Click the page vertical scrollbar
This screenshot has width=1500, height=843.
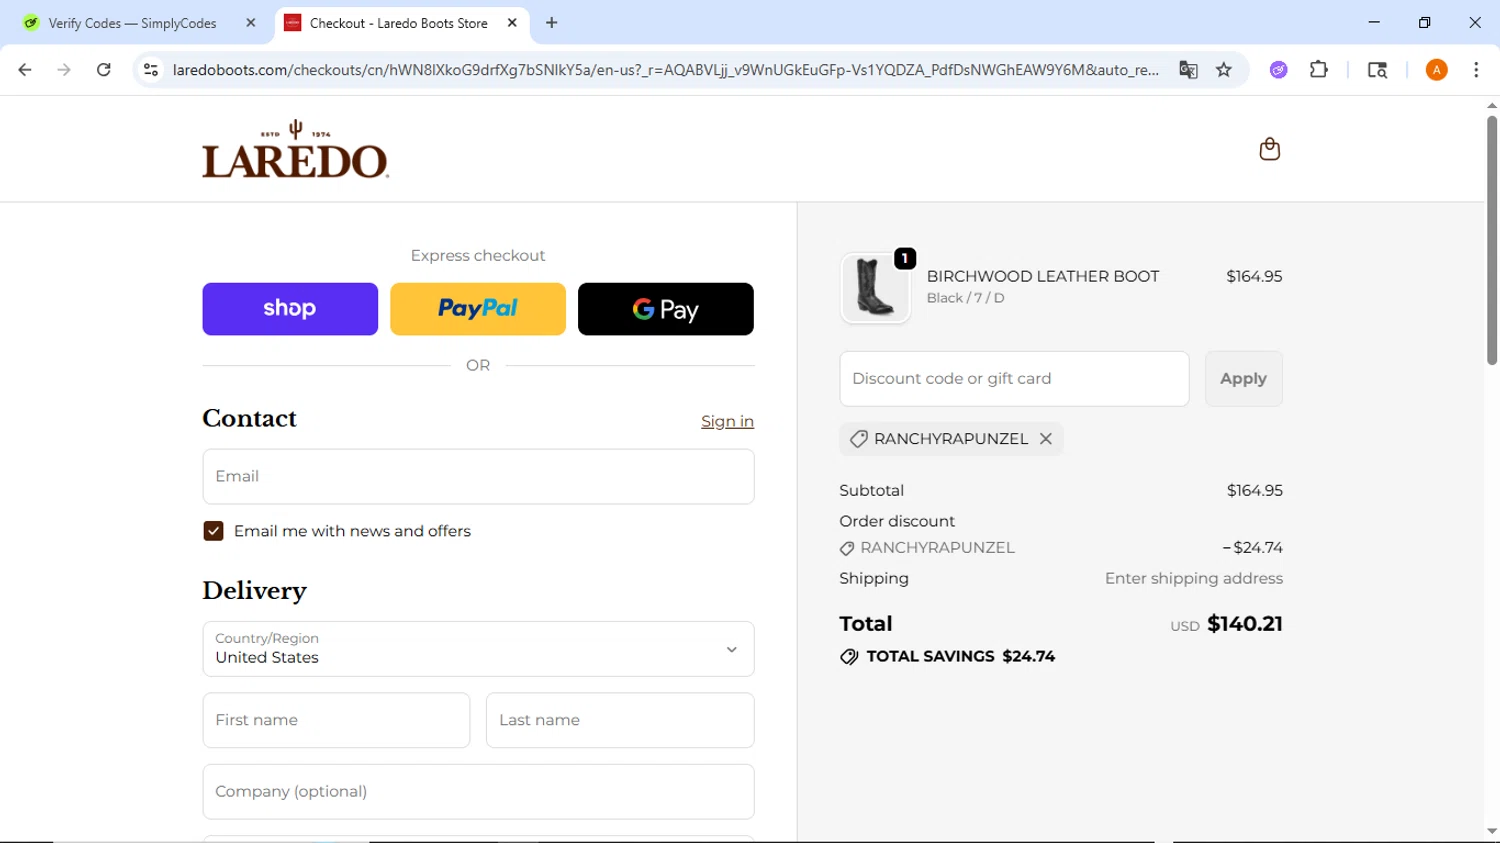point(1491,240)
